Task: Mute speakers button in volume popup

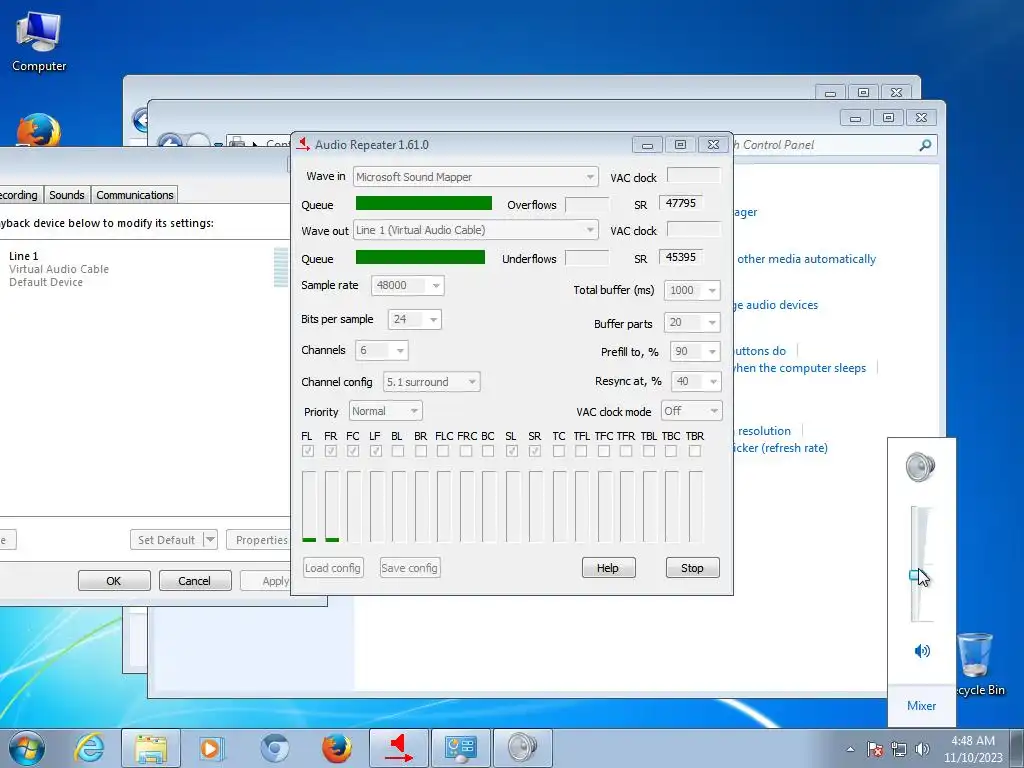Action: pos(921,650)
